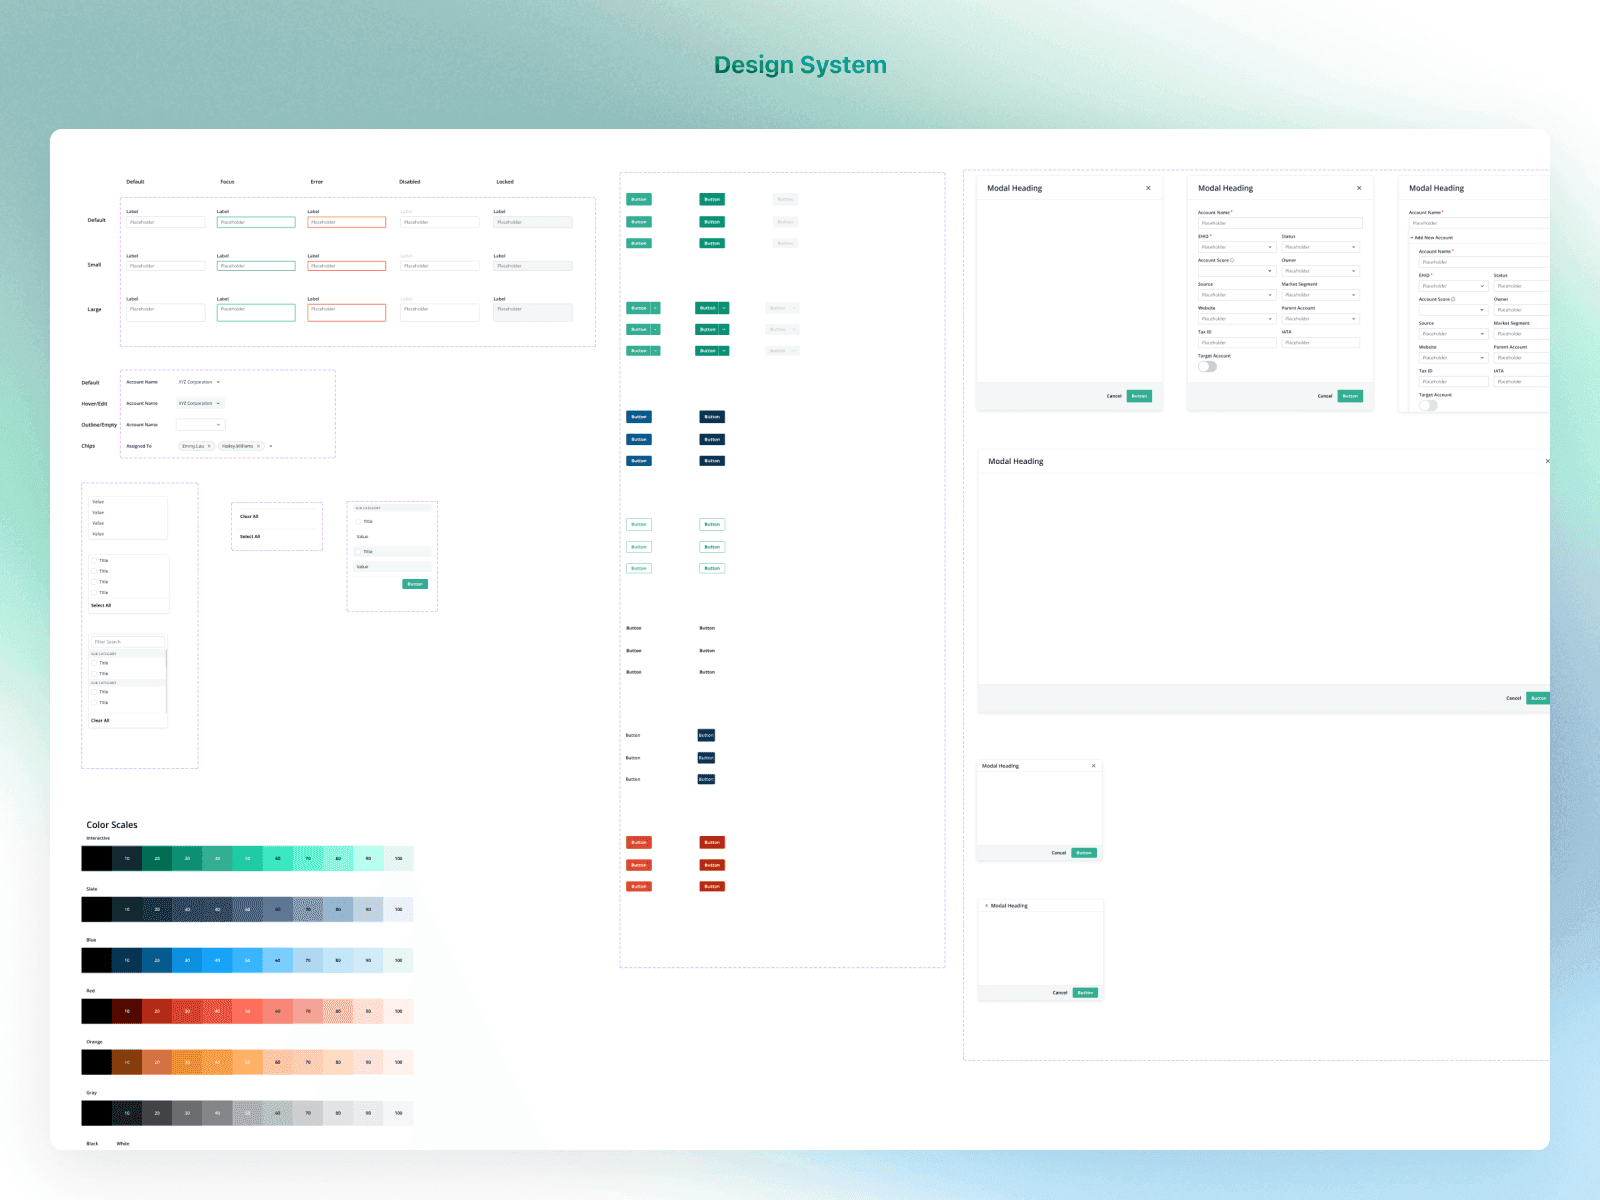This screenshot has width=1600, height=1200.
Task: Click the Design System title
Action: pos(800,65)
